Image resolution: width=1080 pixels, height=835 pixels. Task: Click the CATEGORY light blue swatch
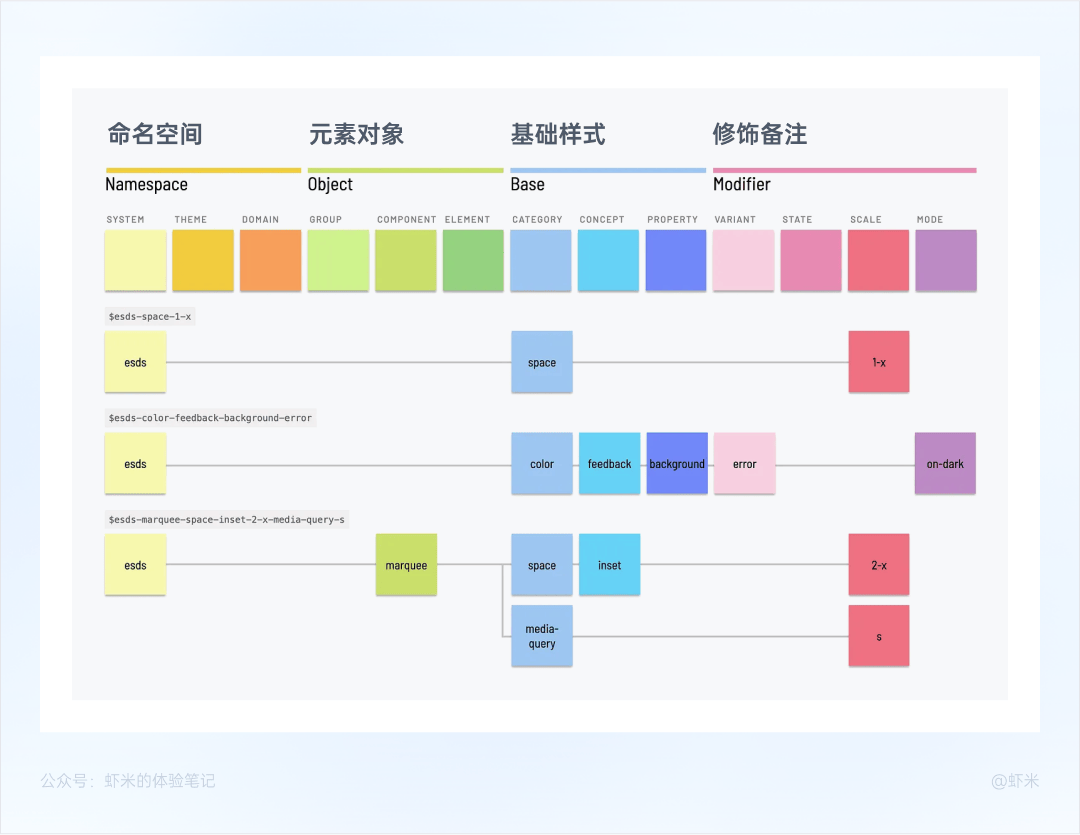pyautogui.click(x=541, y=260)
